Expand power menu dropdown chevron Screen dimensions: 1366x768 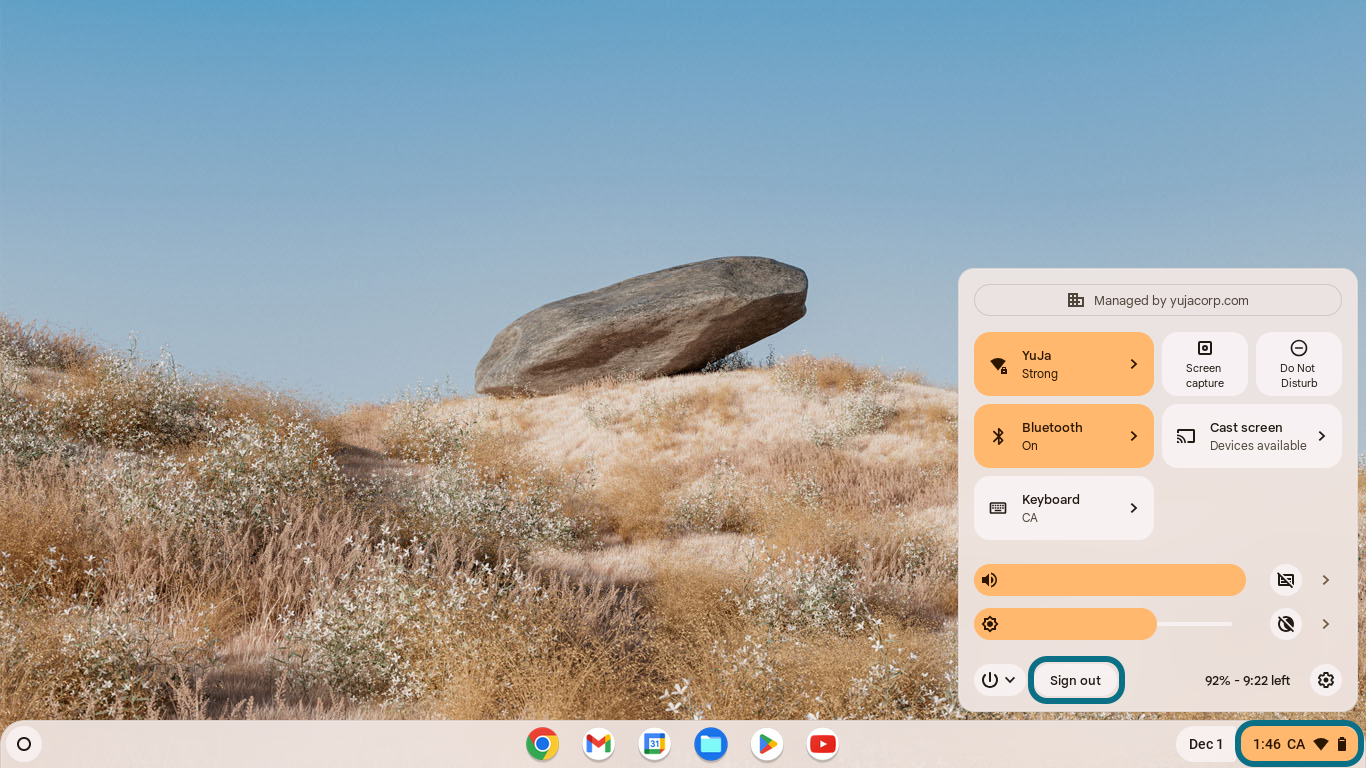pos(1010,680)
